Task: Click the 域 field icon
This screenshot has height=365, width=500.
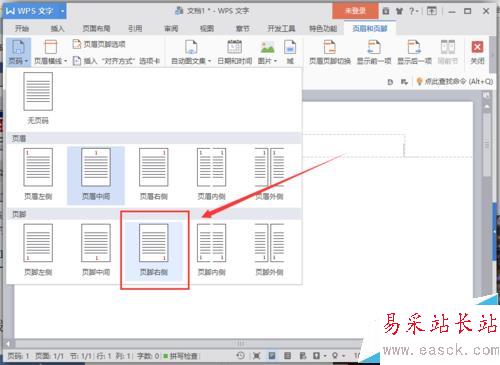Action: [x=290, y=47]
